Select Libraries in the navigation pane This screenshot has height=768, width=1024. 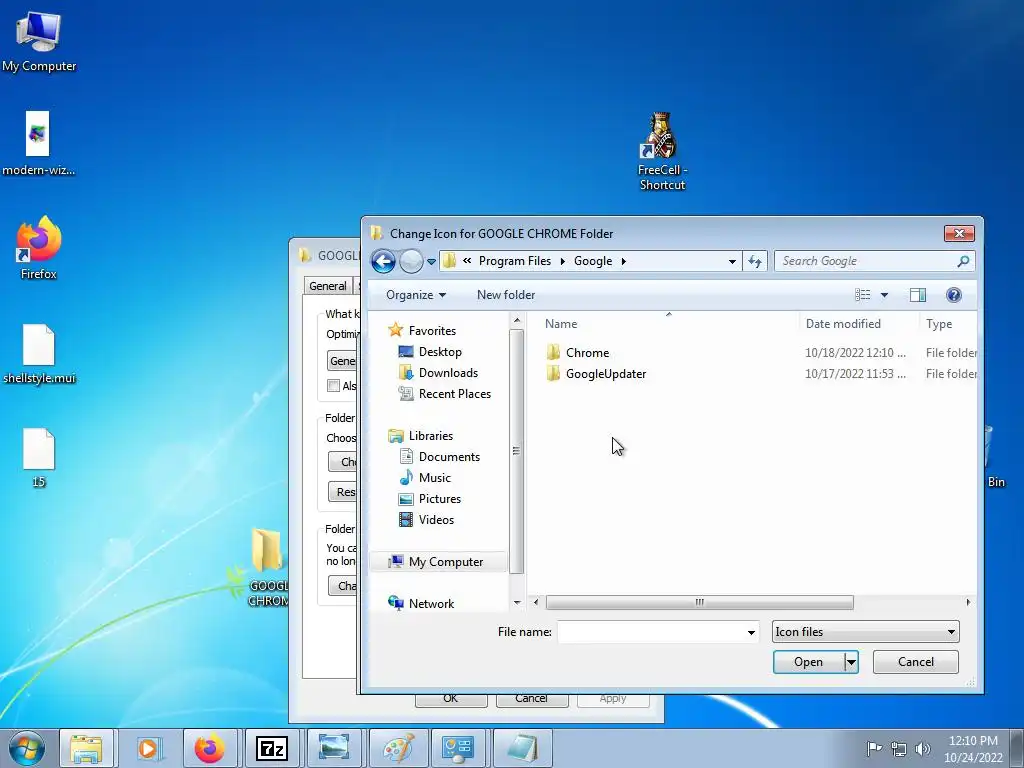coord(430,436)
